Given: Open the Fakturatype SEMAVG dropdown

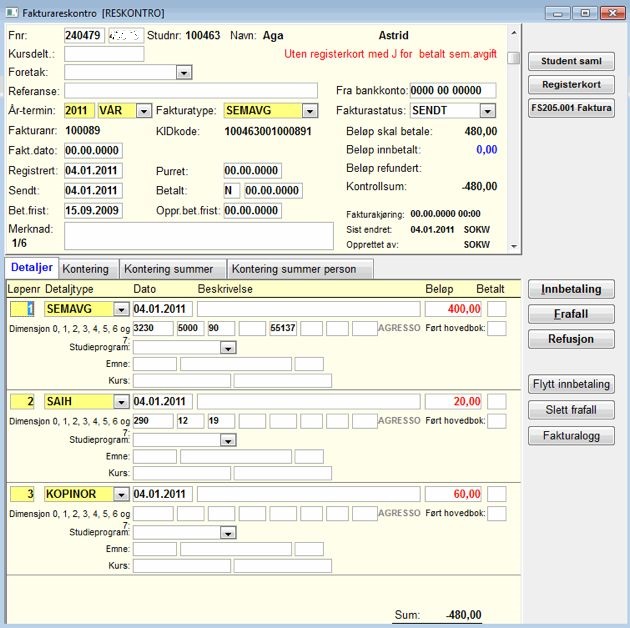Looking at the screenshot, I should point(310,110).
